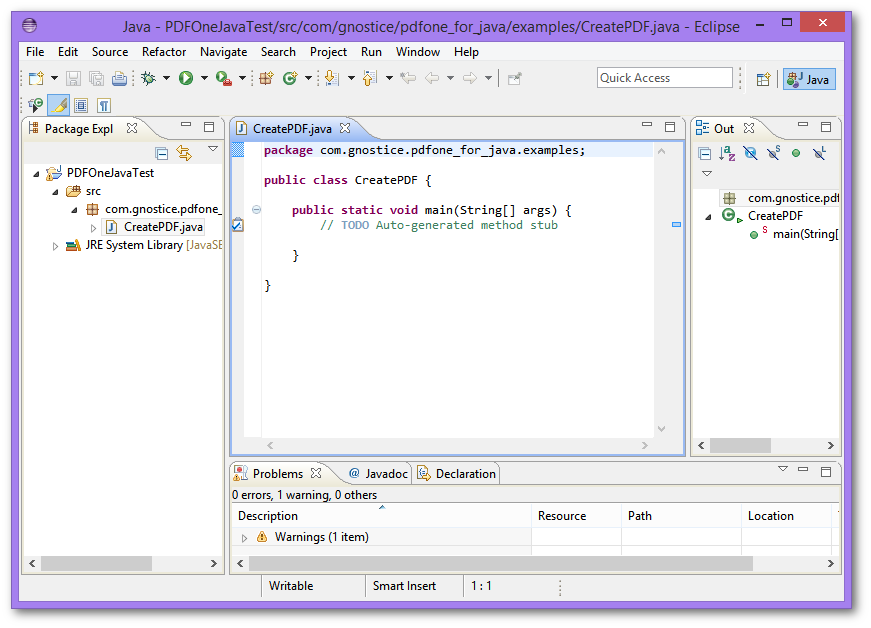Screen dimensions: 871x628
Task: Click the Eclipse logo in title bar
Action: [29, 25]
